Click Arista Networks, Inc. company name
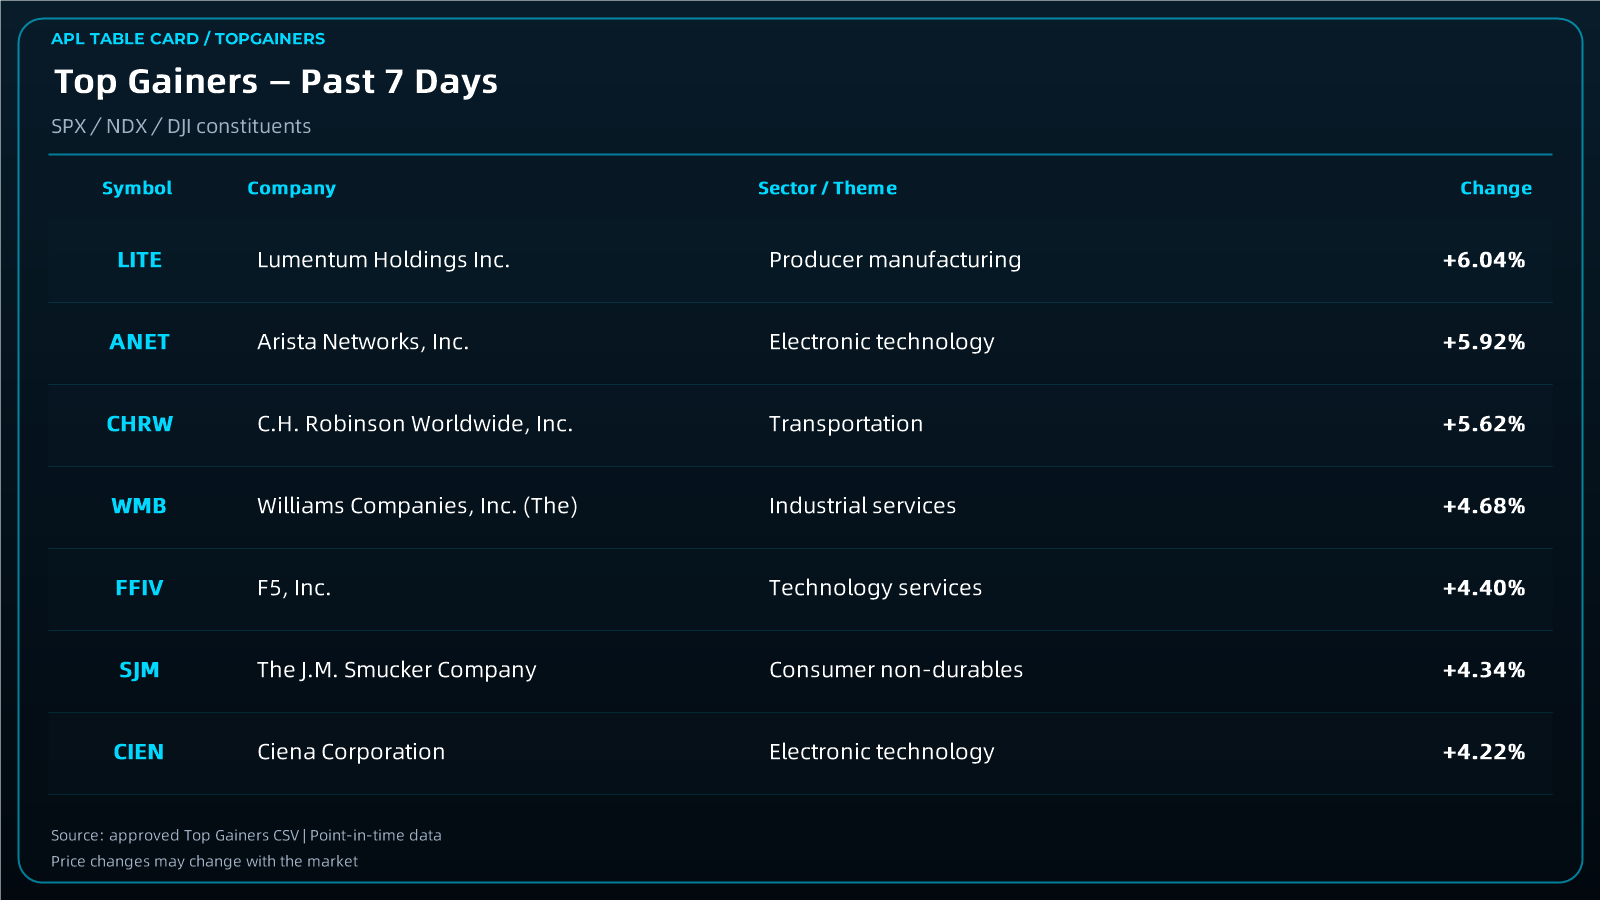Image resolution: width=1600 pixels, height=900 pixels. click(x=363, y=342)
